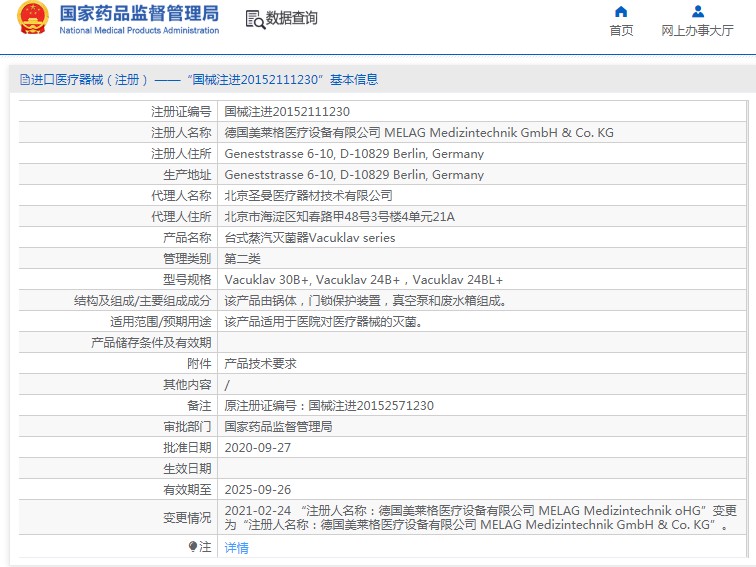Click the 数据查询 text label
Image resolution: width=756 pixels, height=567 pixels.
click(x=292, y=18)
